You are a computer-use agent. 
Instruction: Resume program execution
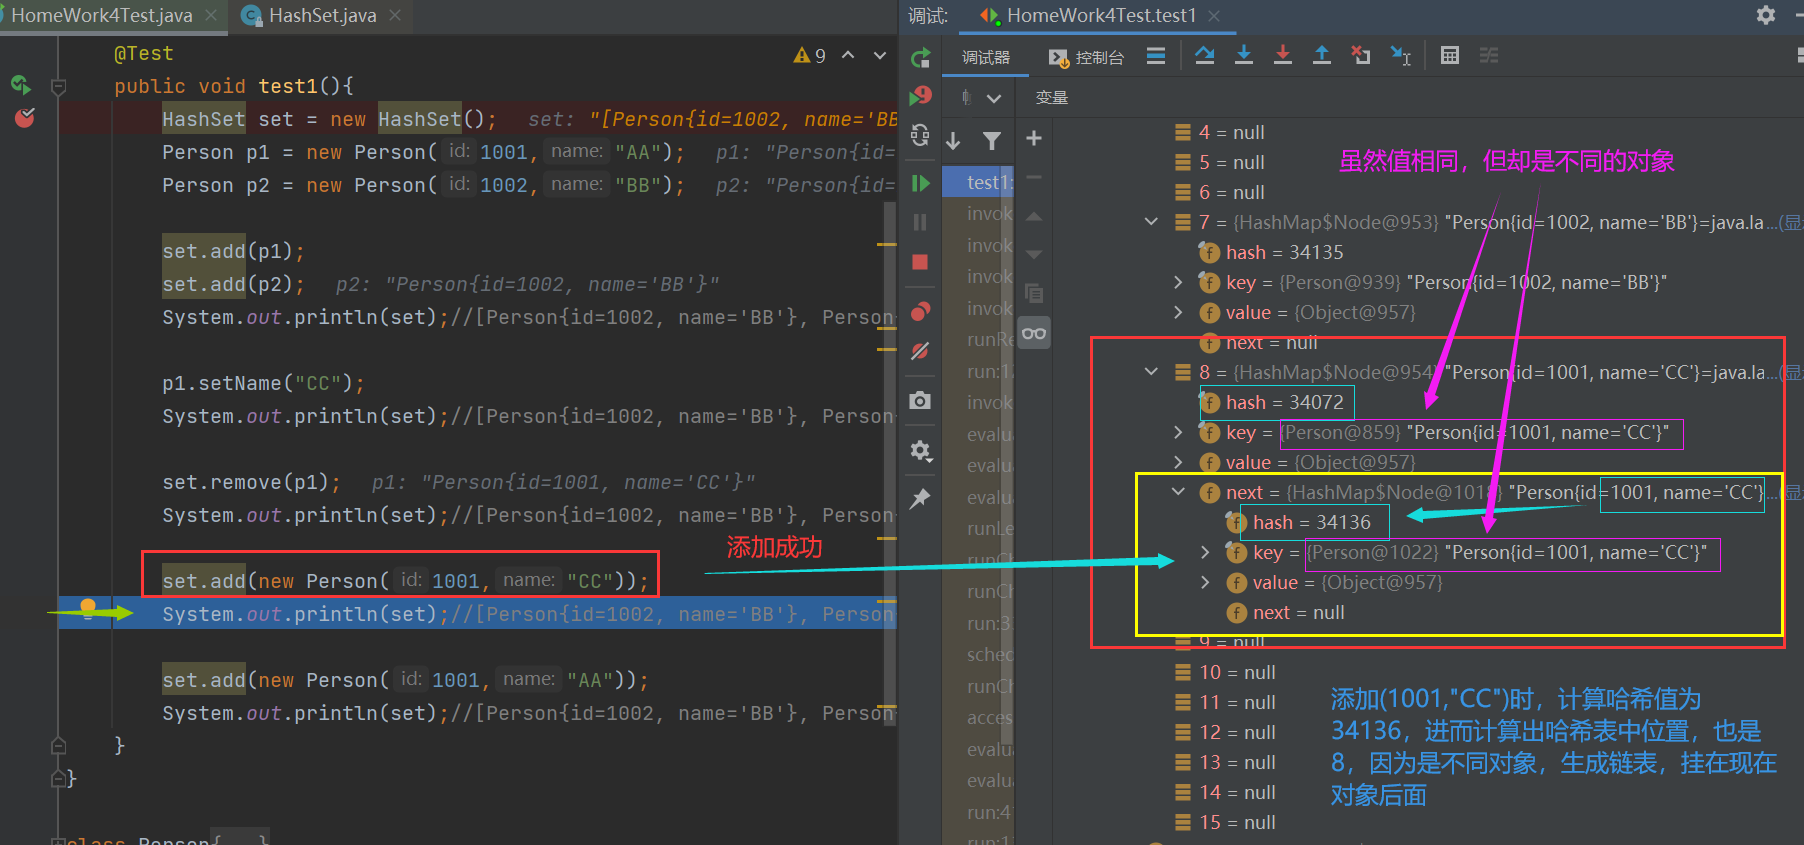[921, 183]
